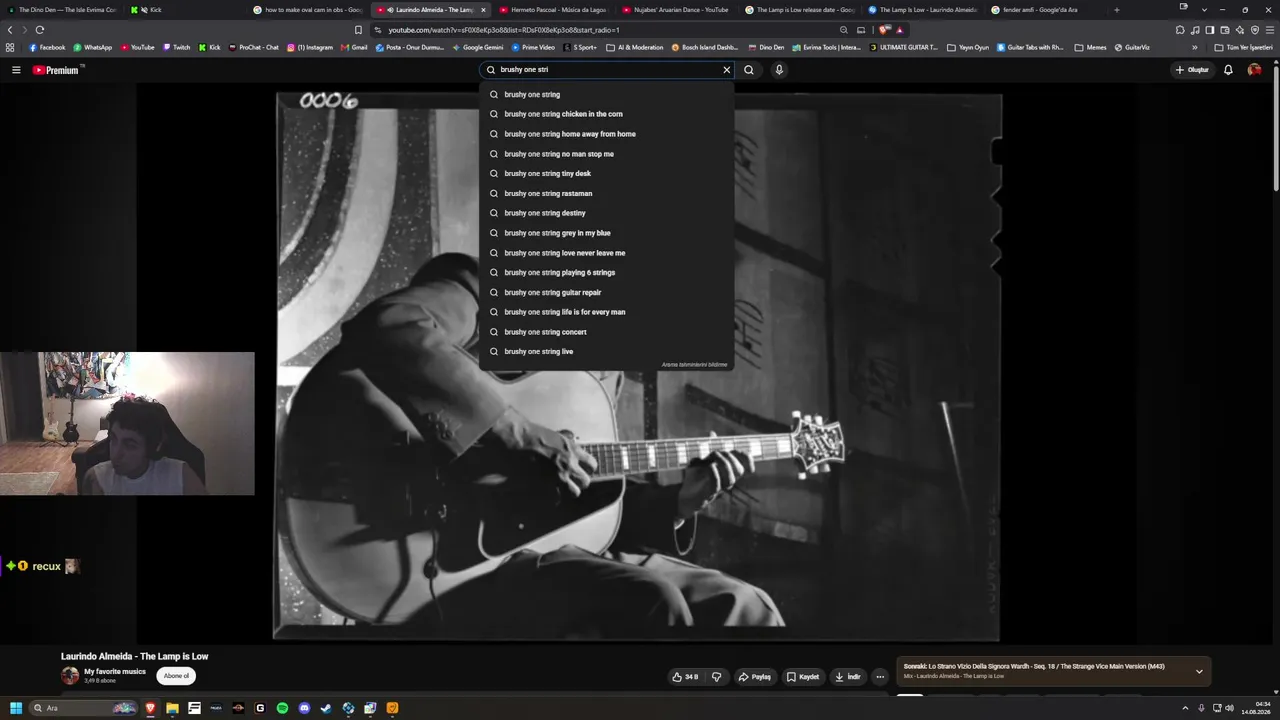
Task: Open the apps grid shortcut in bookmarks bar
Action: [x=10, y=47]
